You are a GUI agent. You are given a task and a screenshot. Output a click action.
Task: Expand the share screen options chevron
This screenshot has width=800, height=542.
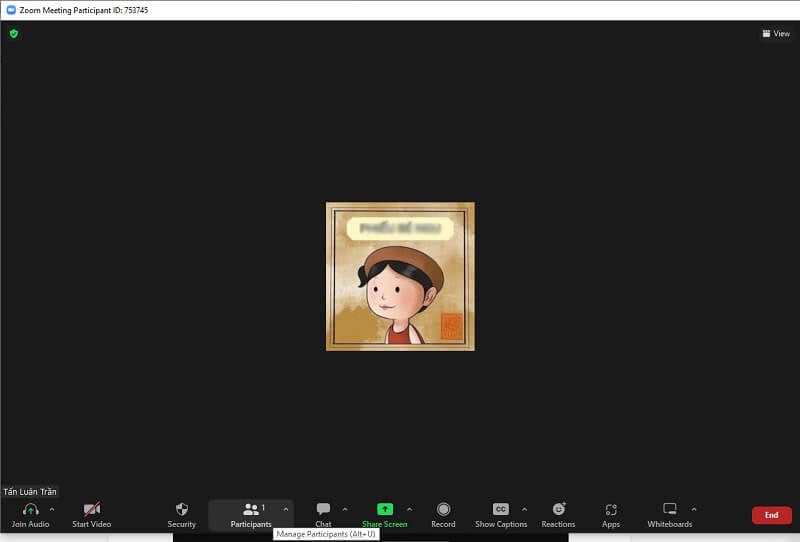coord(409,509)
